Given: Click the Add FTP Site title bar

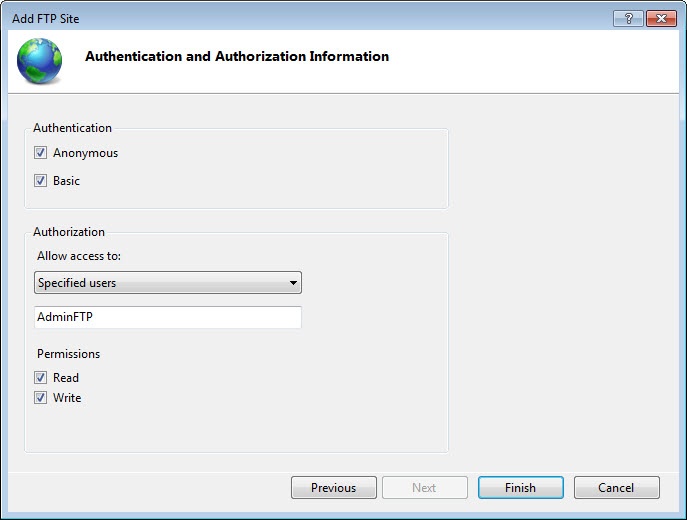Looking at the screenshot, I should click(300, 18).
